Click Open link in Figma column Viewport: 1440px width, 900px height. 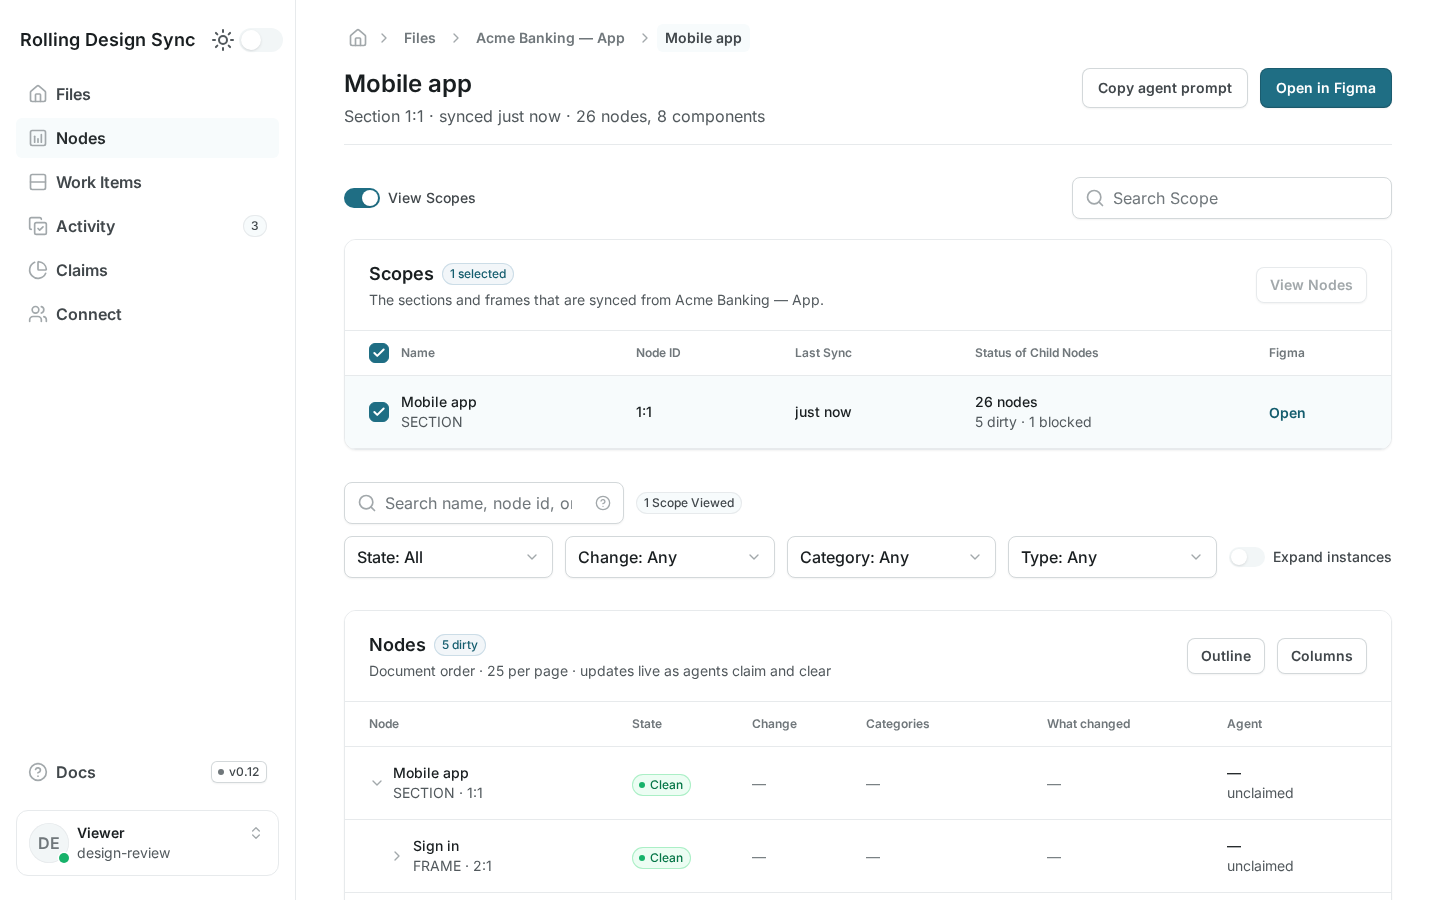(x=1287, y=413)
